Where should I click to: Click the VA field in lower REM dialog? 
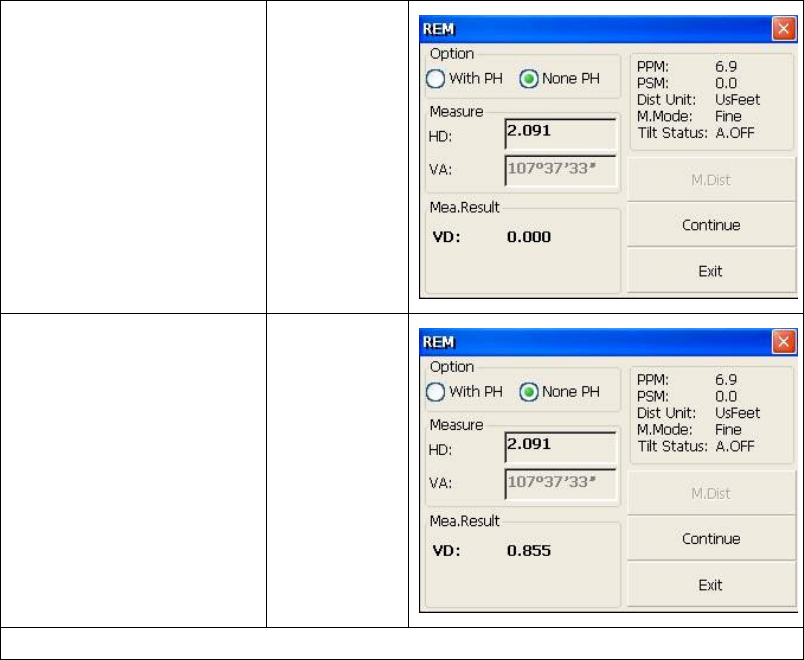point(560,484)
